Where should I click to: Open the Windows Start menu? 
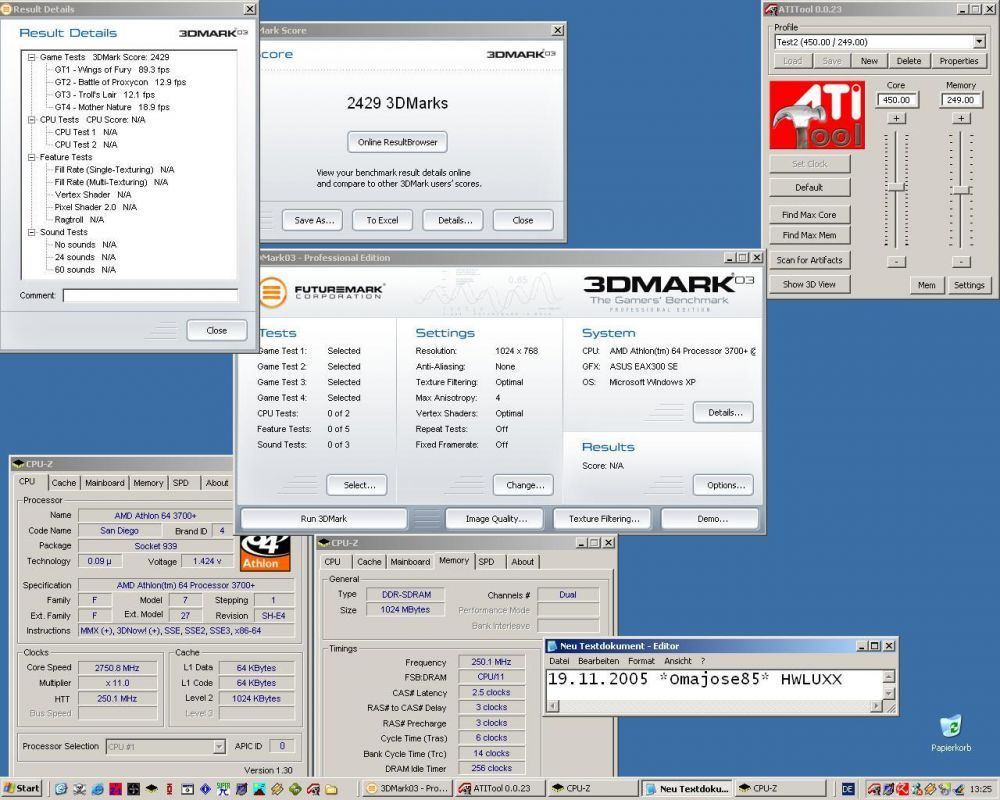click(x=22, y=789)
